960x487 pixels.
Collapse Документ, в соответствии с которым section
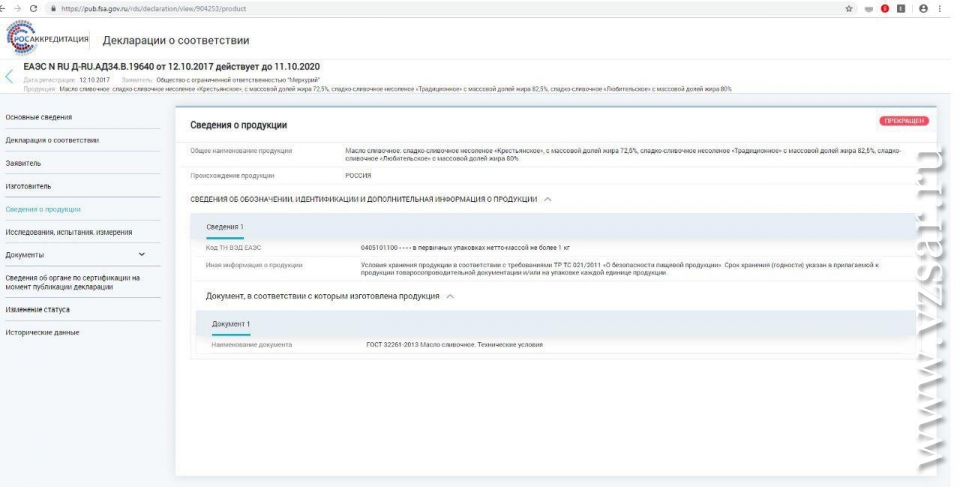[x=450, y=296]
